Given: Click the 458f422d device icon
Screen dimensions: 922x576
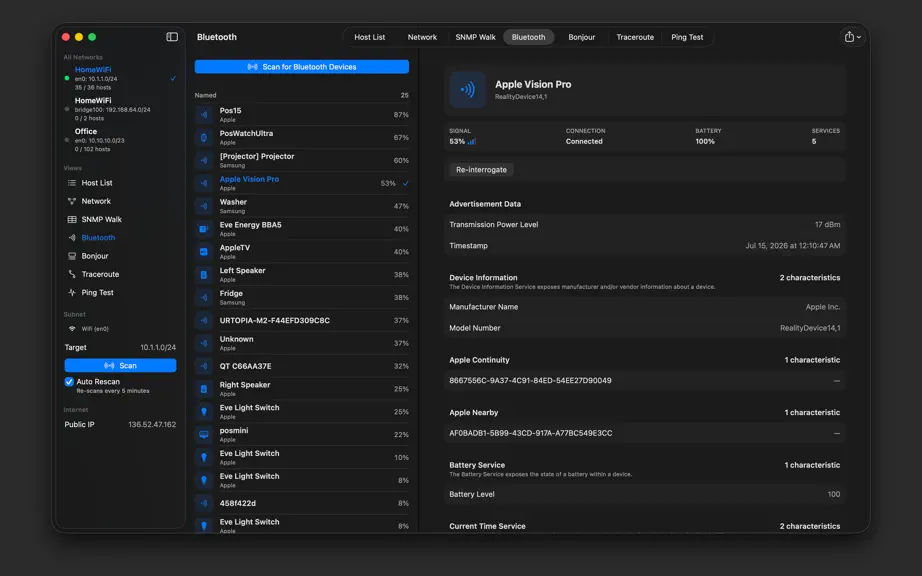Looking at the screenshot, I should tap(204, 503).
